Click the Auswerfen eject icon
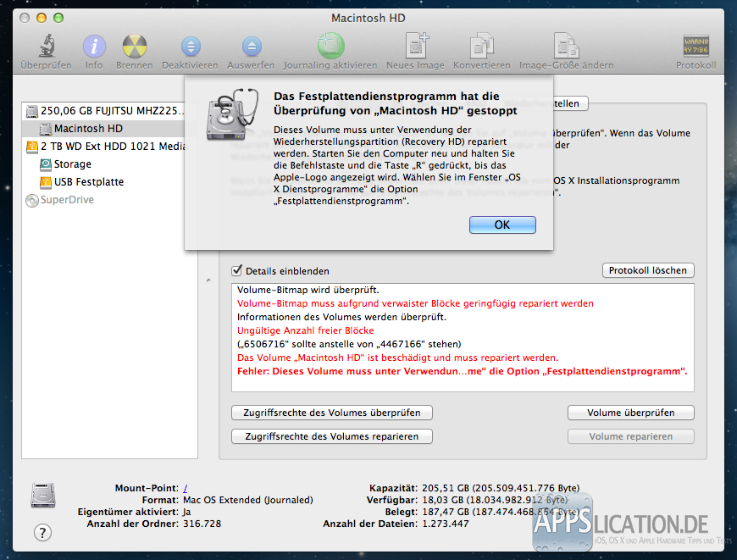Image resolution: width=737 pixels, height=560 pixels. [251, 47]
